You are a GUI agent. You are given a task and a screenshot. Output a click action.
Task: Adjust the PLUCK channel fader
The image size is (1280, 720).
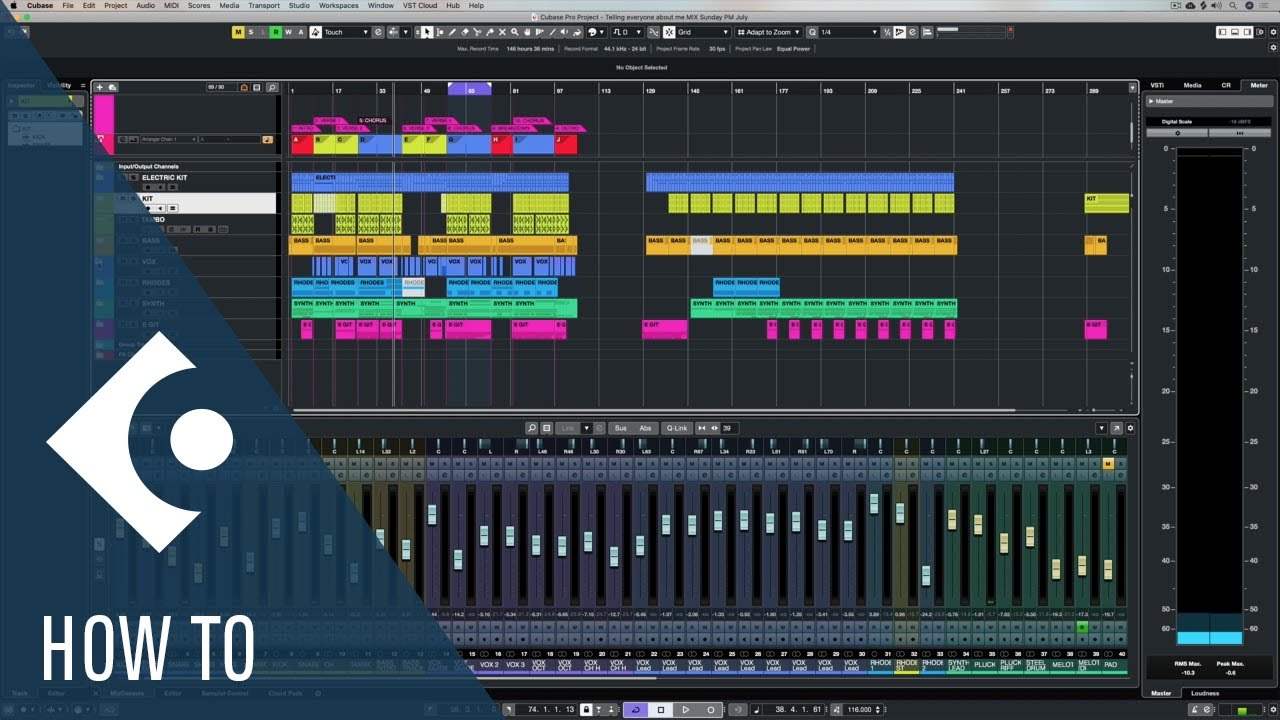[978, 525]
